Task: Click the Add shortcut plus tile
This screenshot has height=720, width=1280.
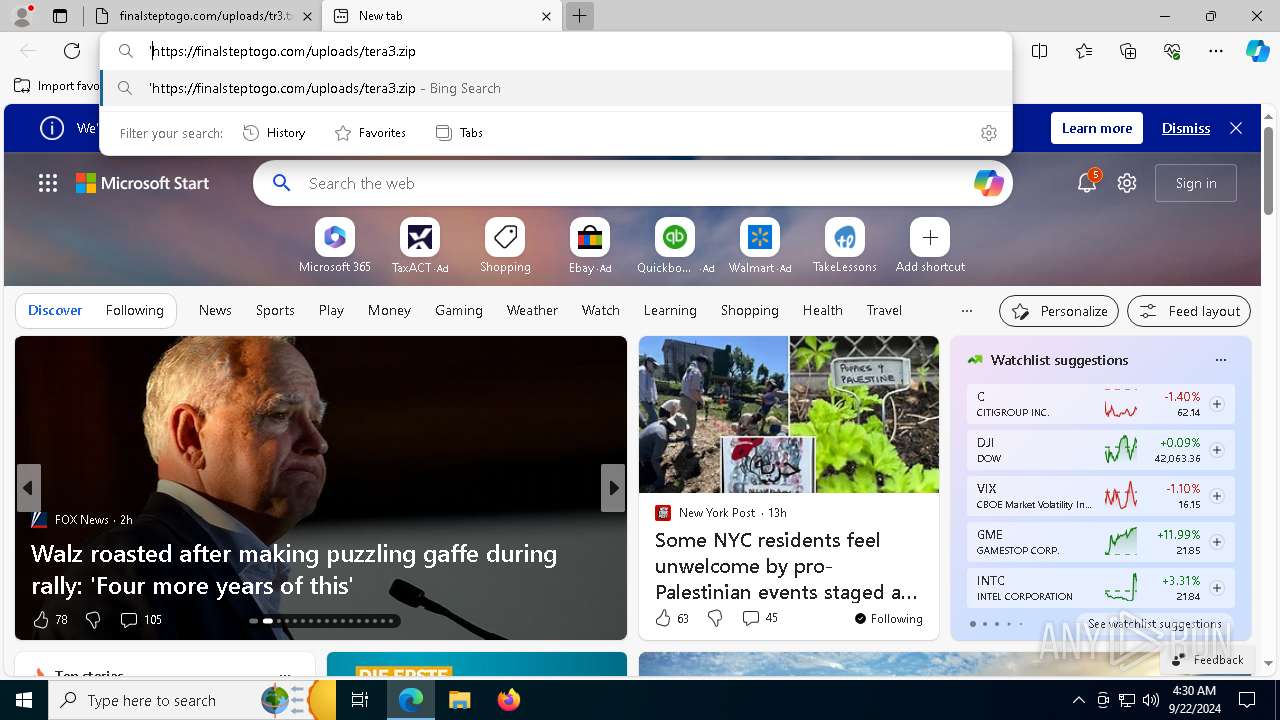Action: click(930, 246)
